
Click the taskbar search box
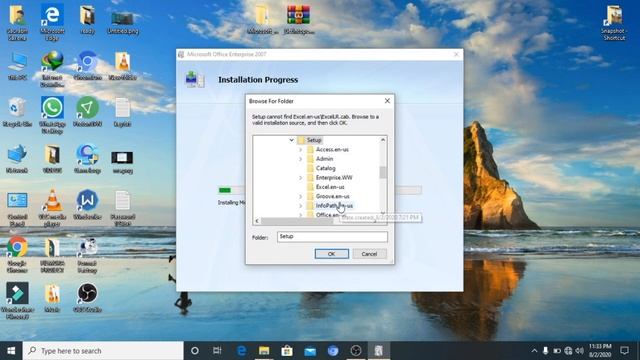click(103, 351)
